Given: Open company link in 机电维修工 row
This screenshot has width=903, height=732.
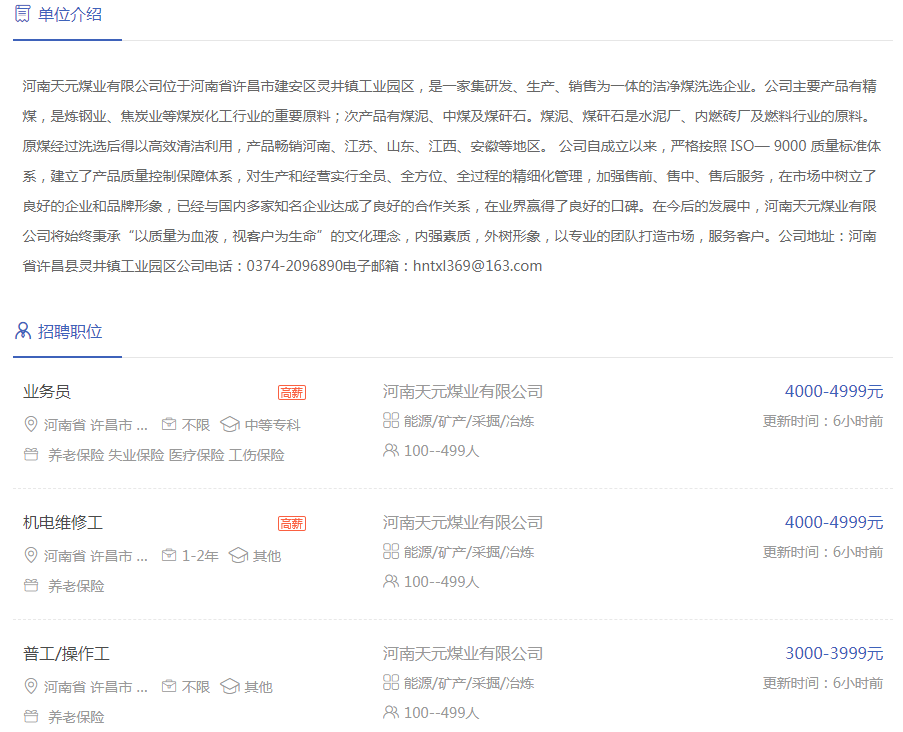Looking at the screenshot, I should pos(463,523).
